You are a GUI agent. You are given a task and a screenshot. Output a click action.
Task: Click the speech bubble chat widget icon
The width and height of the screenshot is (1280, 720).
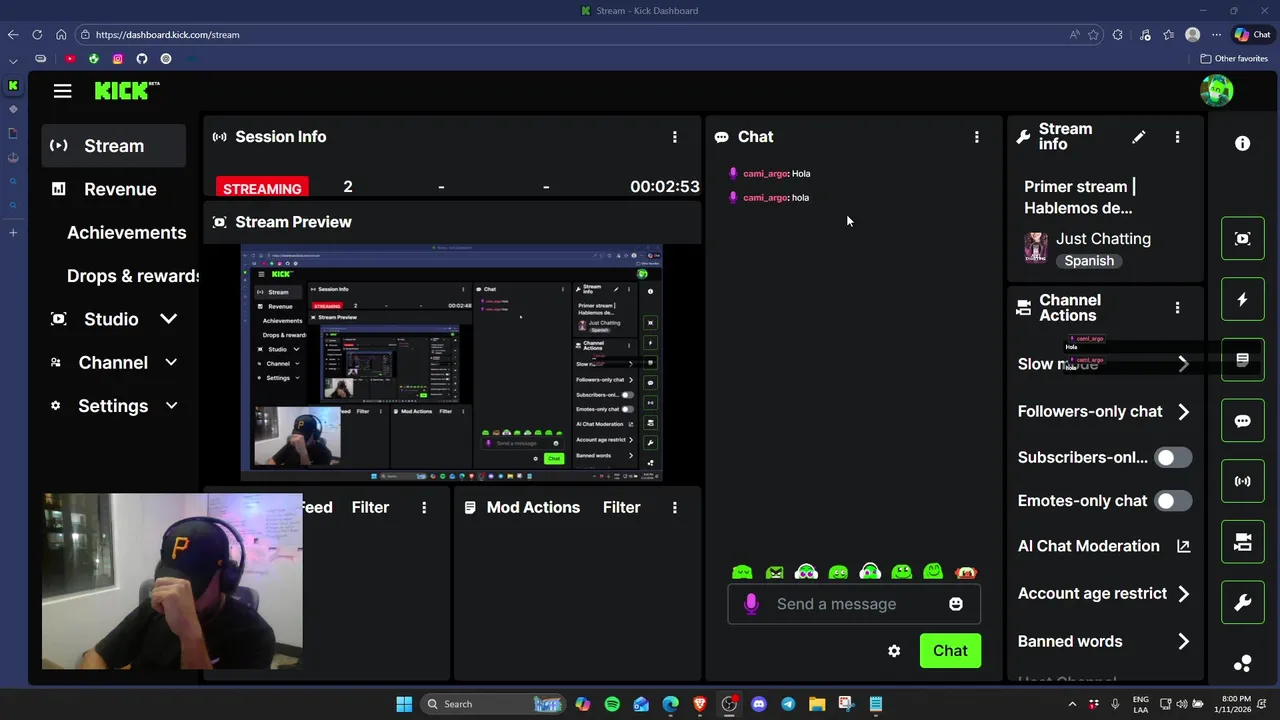point(1242,421)
